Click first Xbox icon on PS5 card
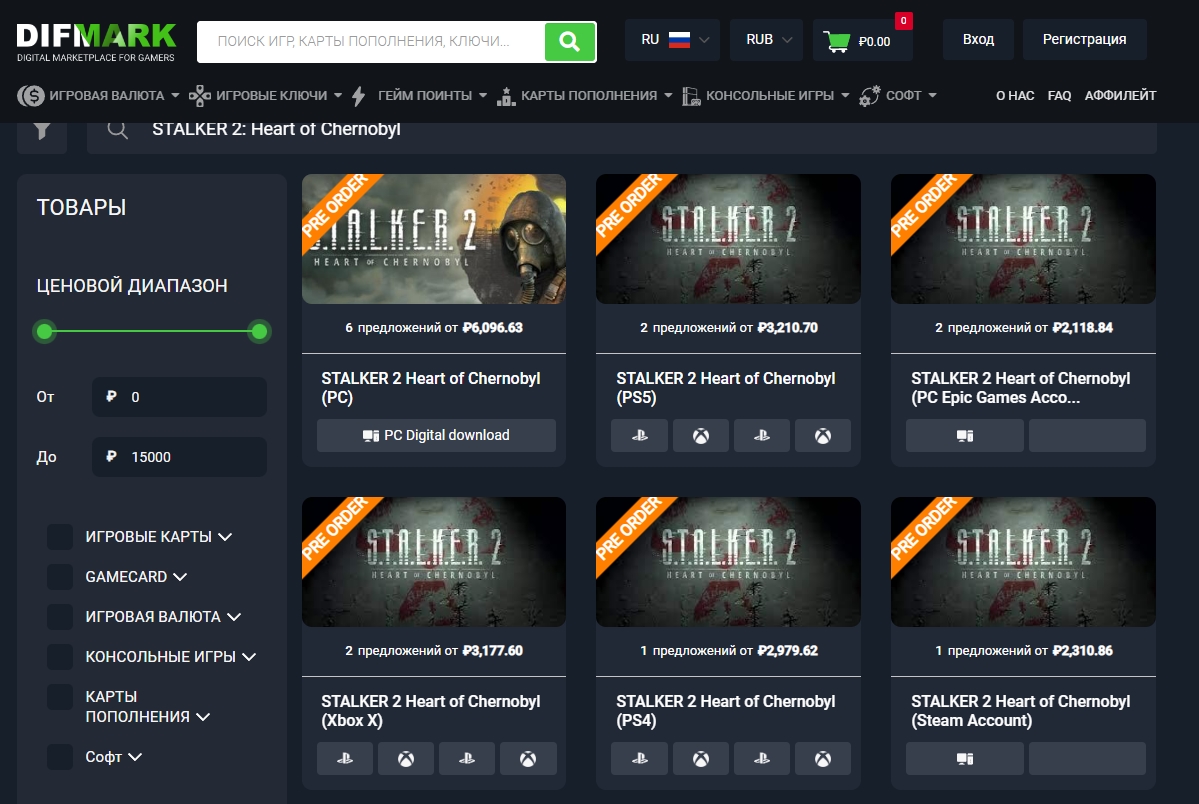This screenshot has height=804, width=1199. [x=700, y=435]
